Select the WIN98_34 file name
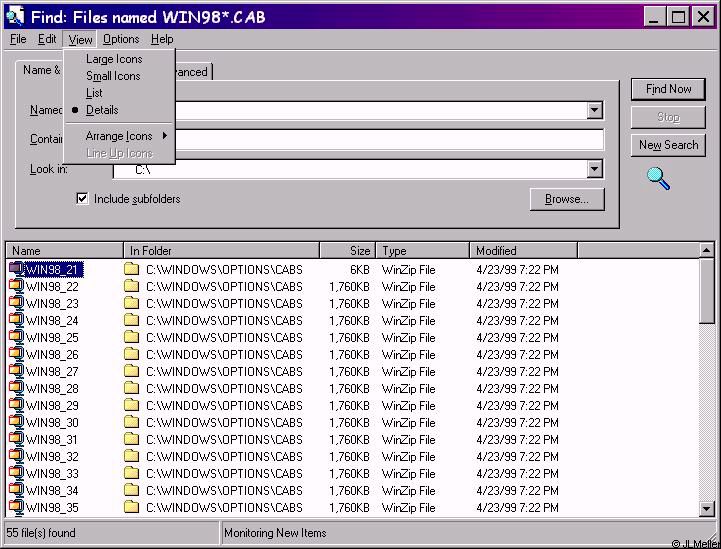The image size is (721, 549). click(52, 491)
